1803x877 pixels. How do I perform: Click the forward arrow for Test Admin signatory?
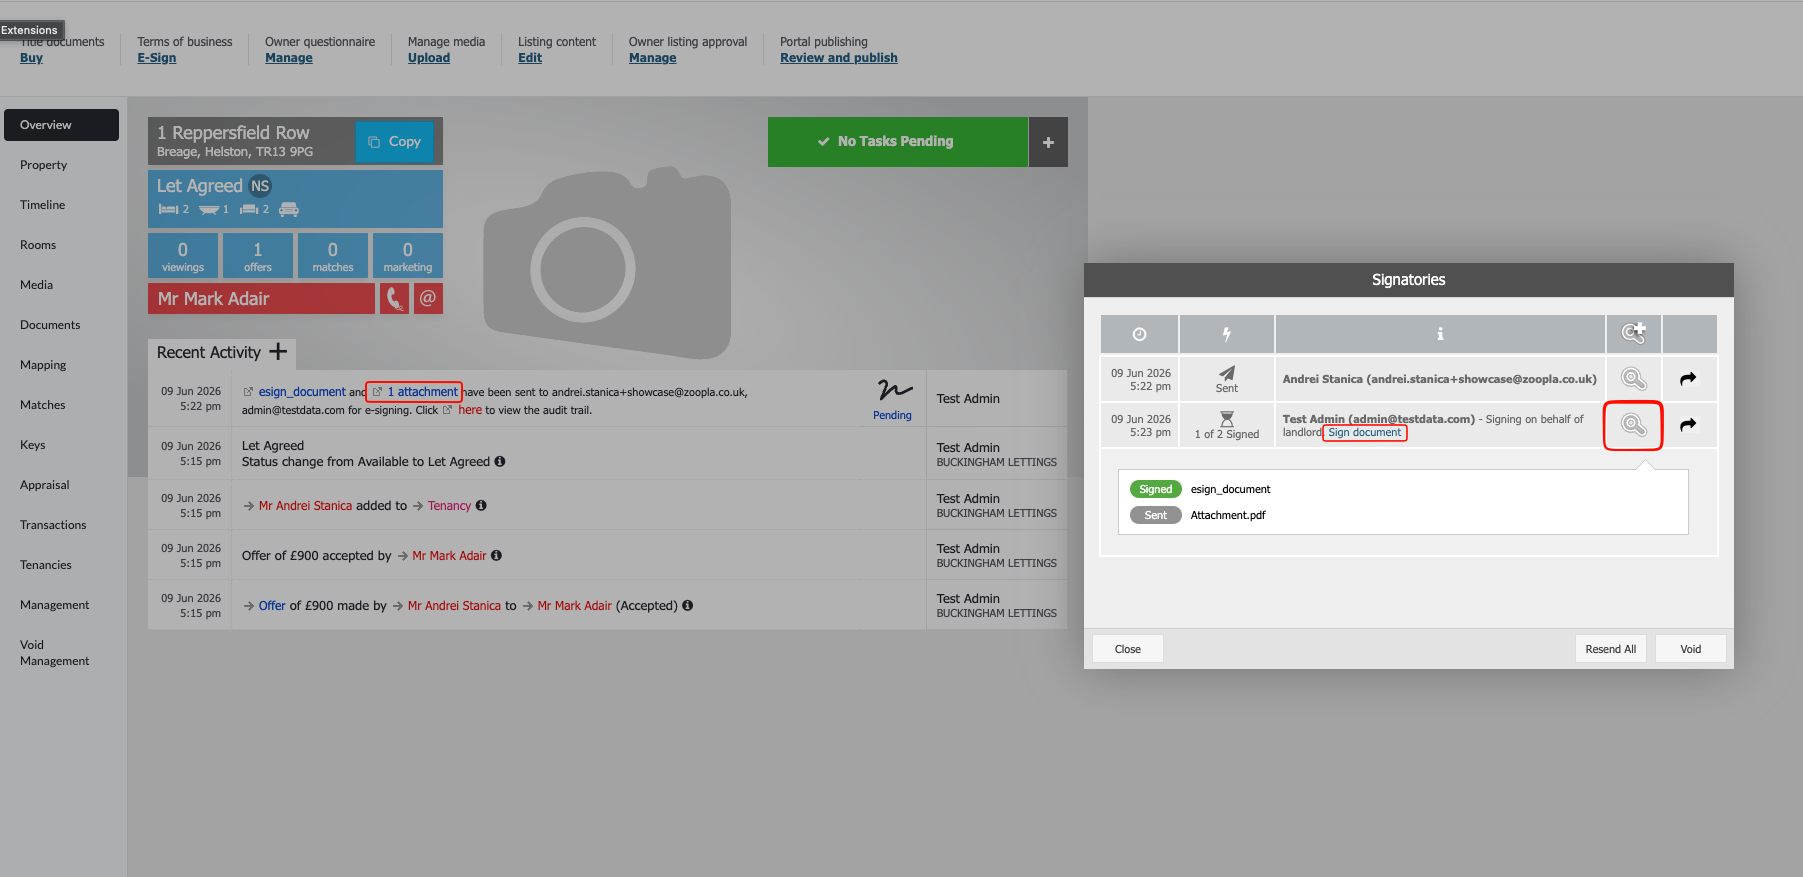pyautogui.click(x=1688, y=425)
